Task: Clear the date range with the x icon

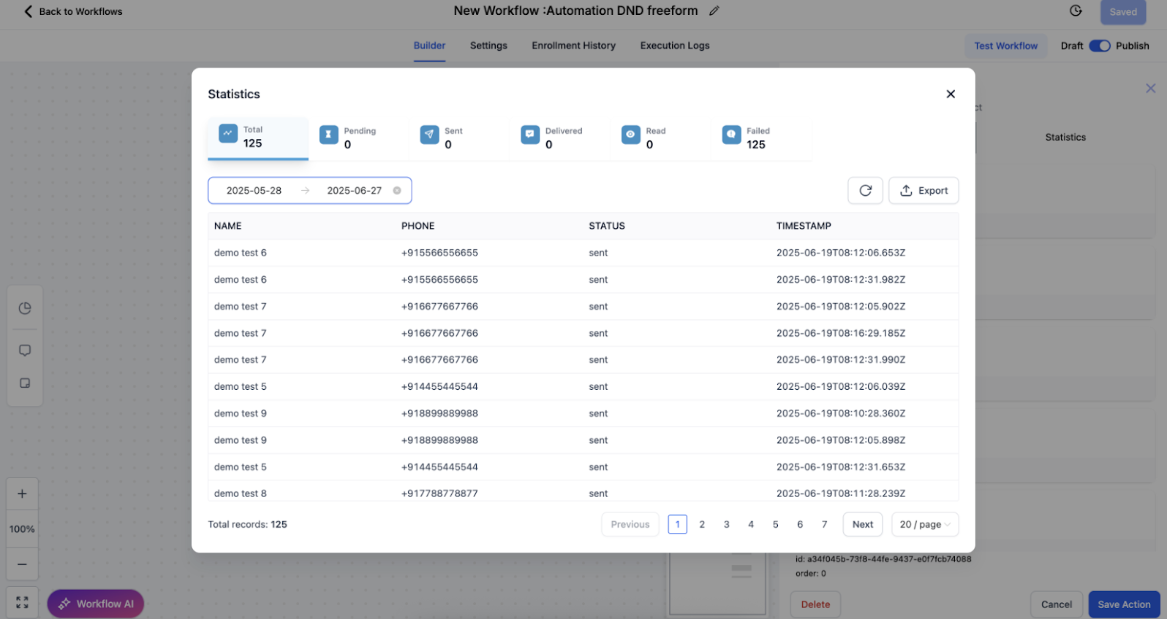Action: (397, 191)
